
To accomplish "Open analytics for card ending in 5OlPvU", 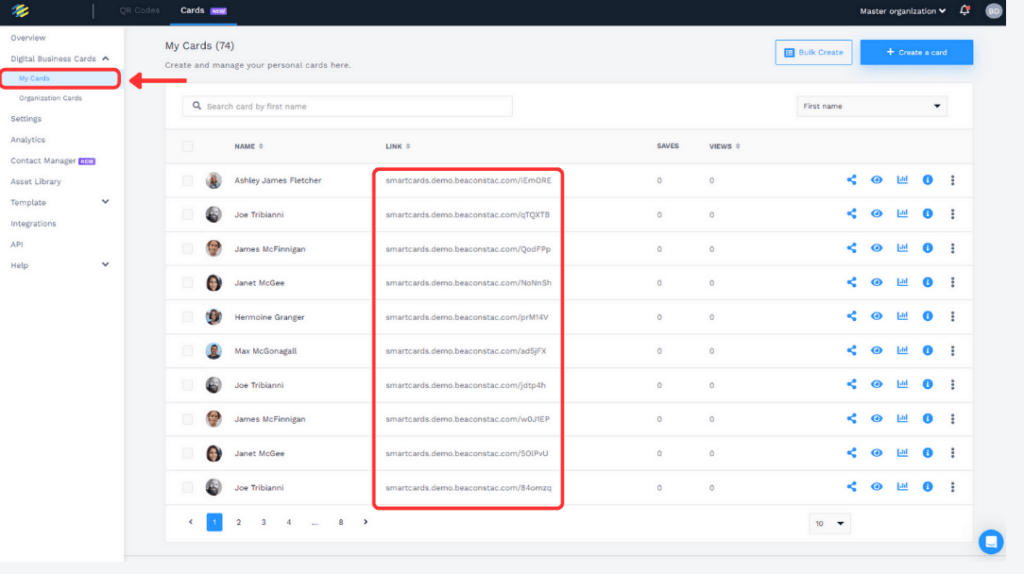I will coord(902,453).
